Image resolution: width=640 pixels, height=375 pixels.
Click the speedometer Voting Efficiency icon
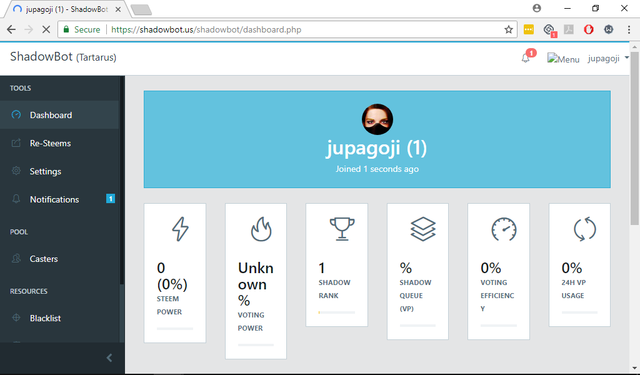pos(504,229)
